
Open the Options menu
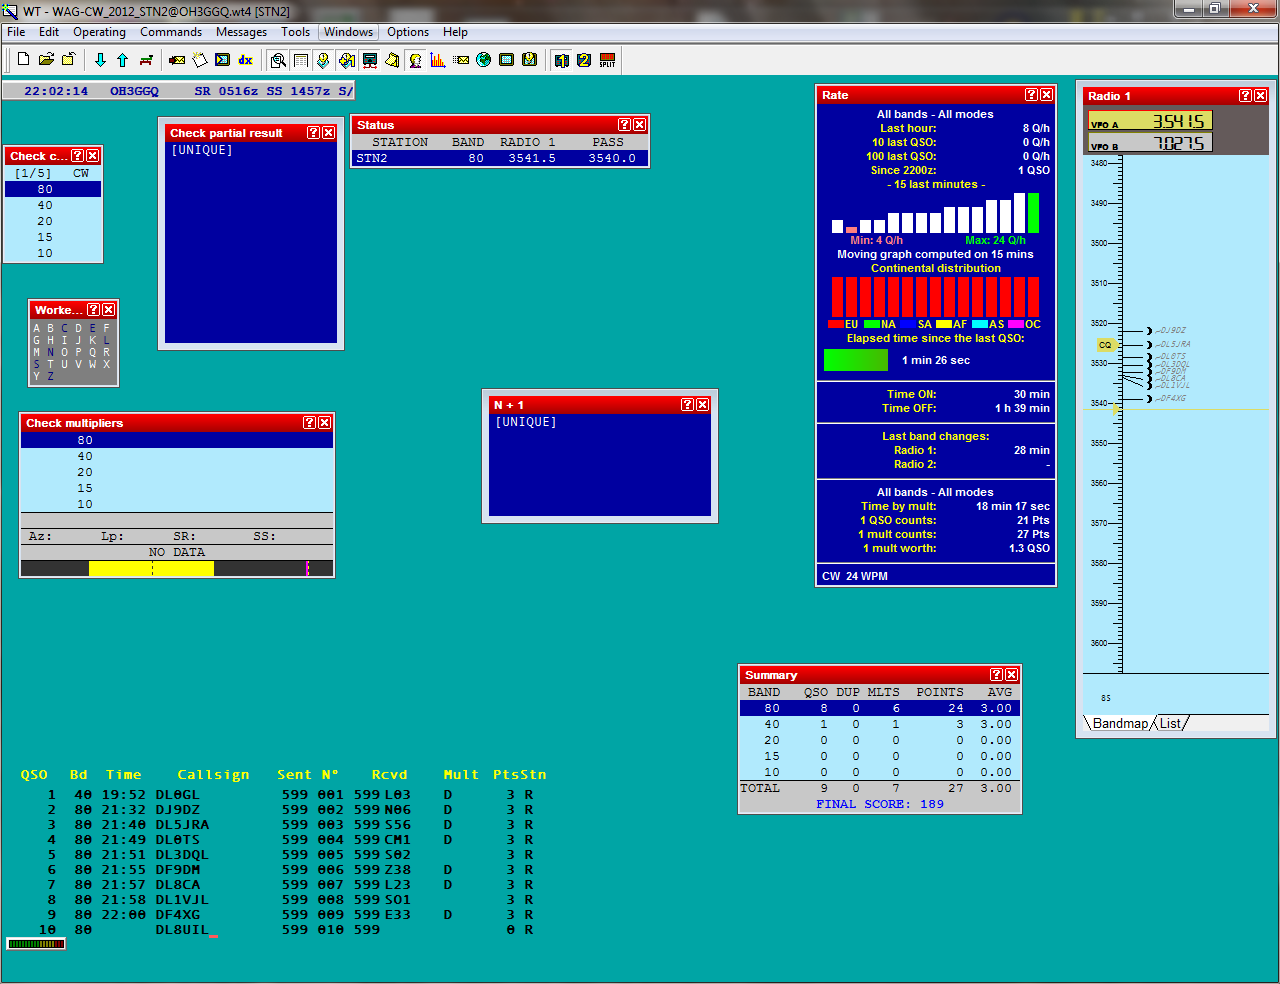pyautogui.click(x=408, y=32)
